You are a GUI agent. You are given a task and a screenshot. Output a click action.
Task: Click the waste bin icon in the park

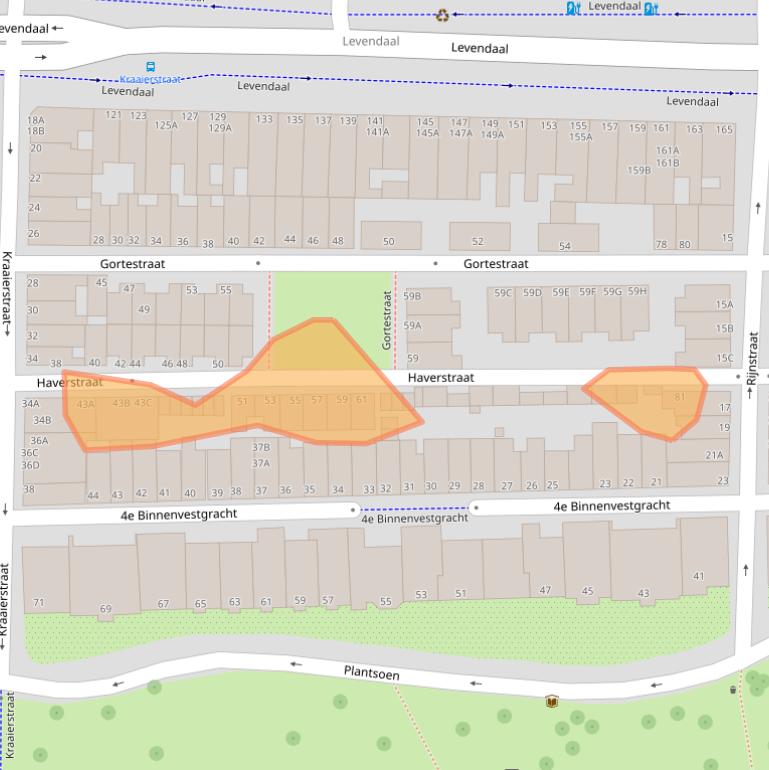733,689
